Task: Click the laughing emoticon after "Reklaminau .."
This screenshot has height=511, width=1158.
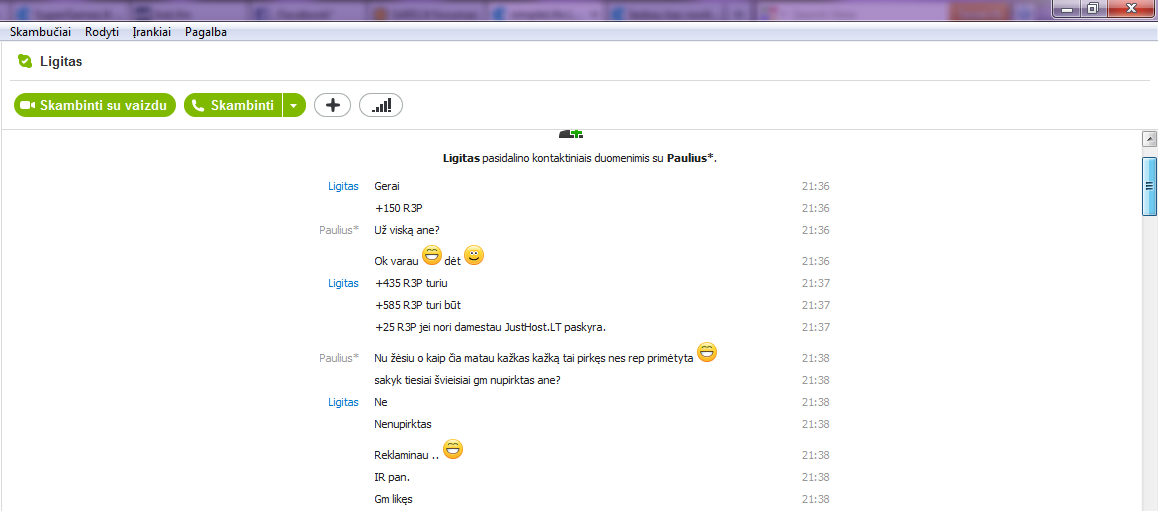Action: click(453, 449)
